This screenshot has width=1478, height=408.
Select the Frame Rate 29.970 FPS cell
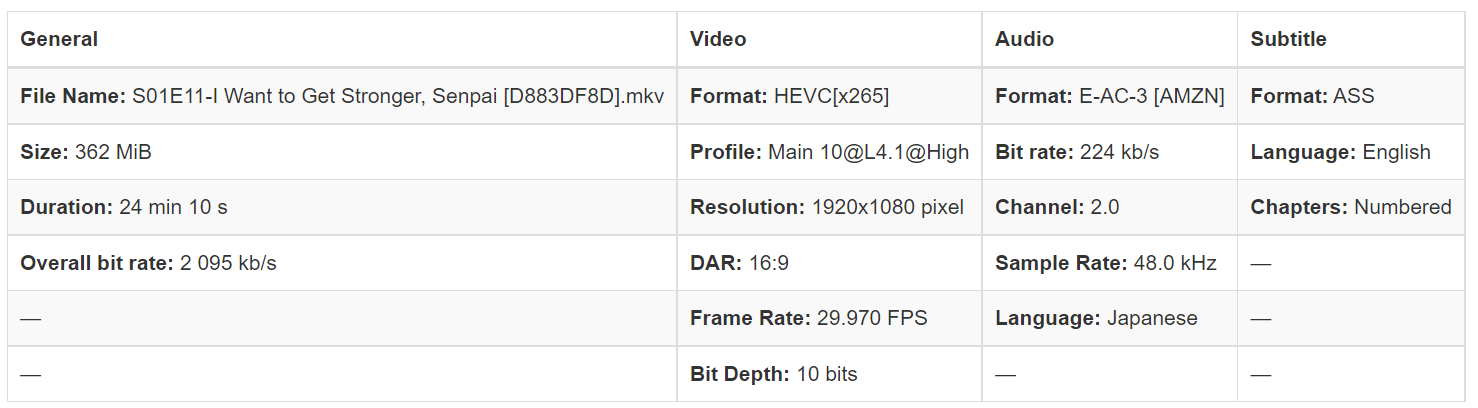(x=808, y=319)
